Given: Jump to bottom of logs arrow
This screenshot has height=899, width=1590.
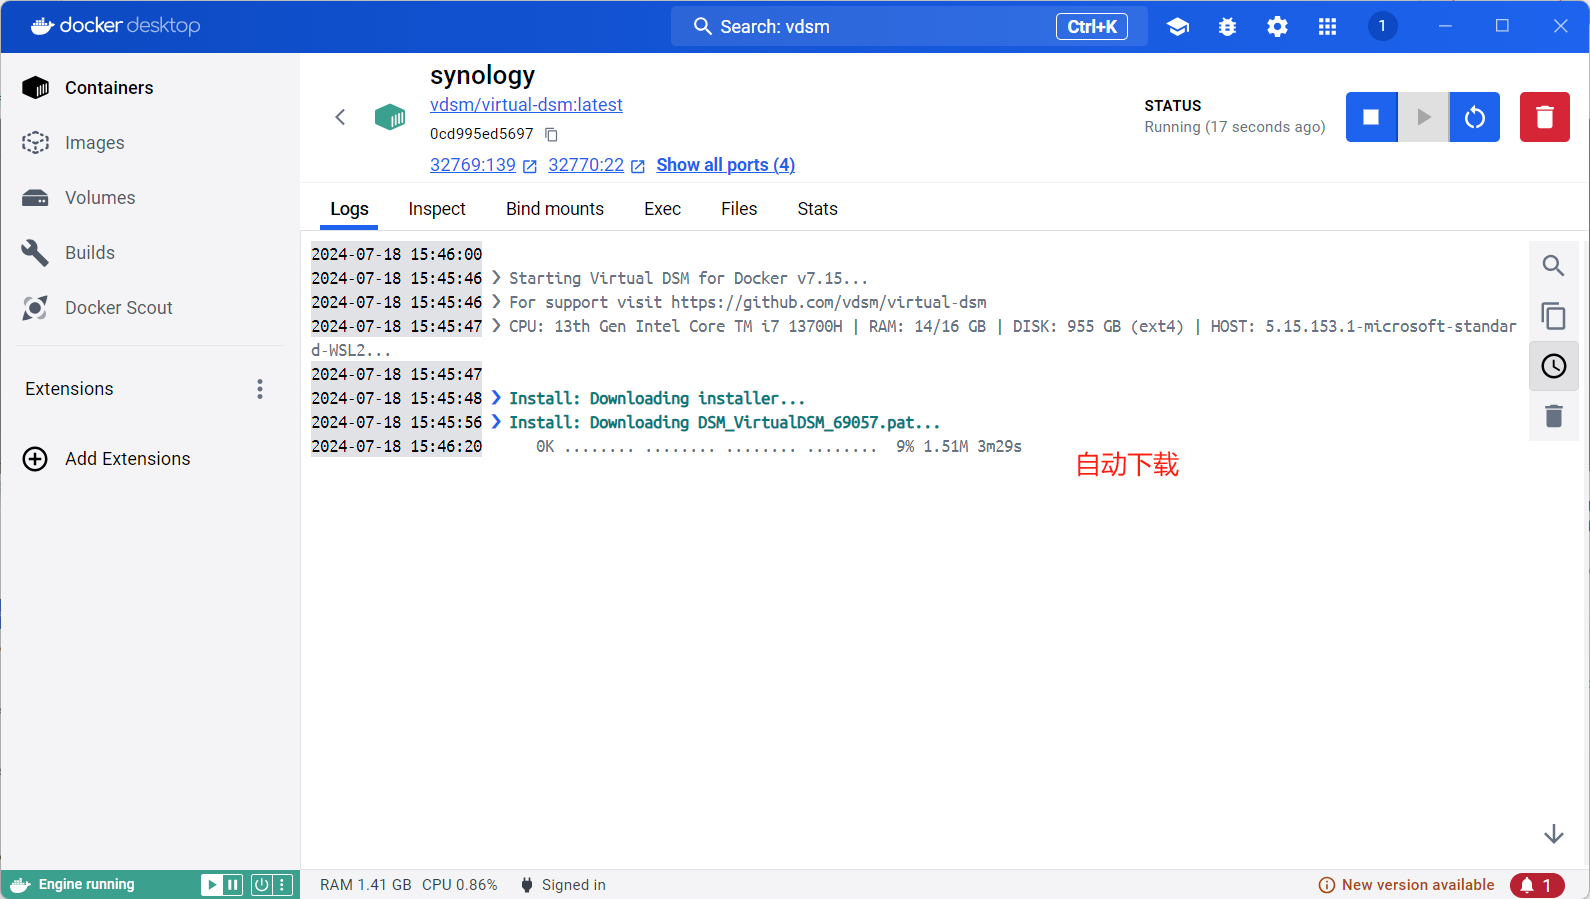Looking at the screenshot, I should [x=1553, y=834].
